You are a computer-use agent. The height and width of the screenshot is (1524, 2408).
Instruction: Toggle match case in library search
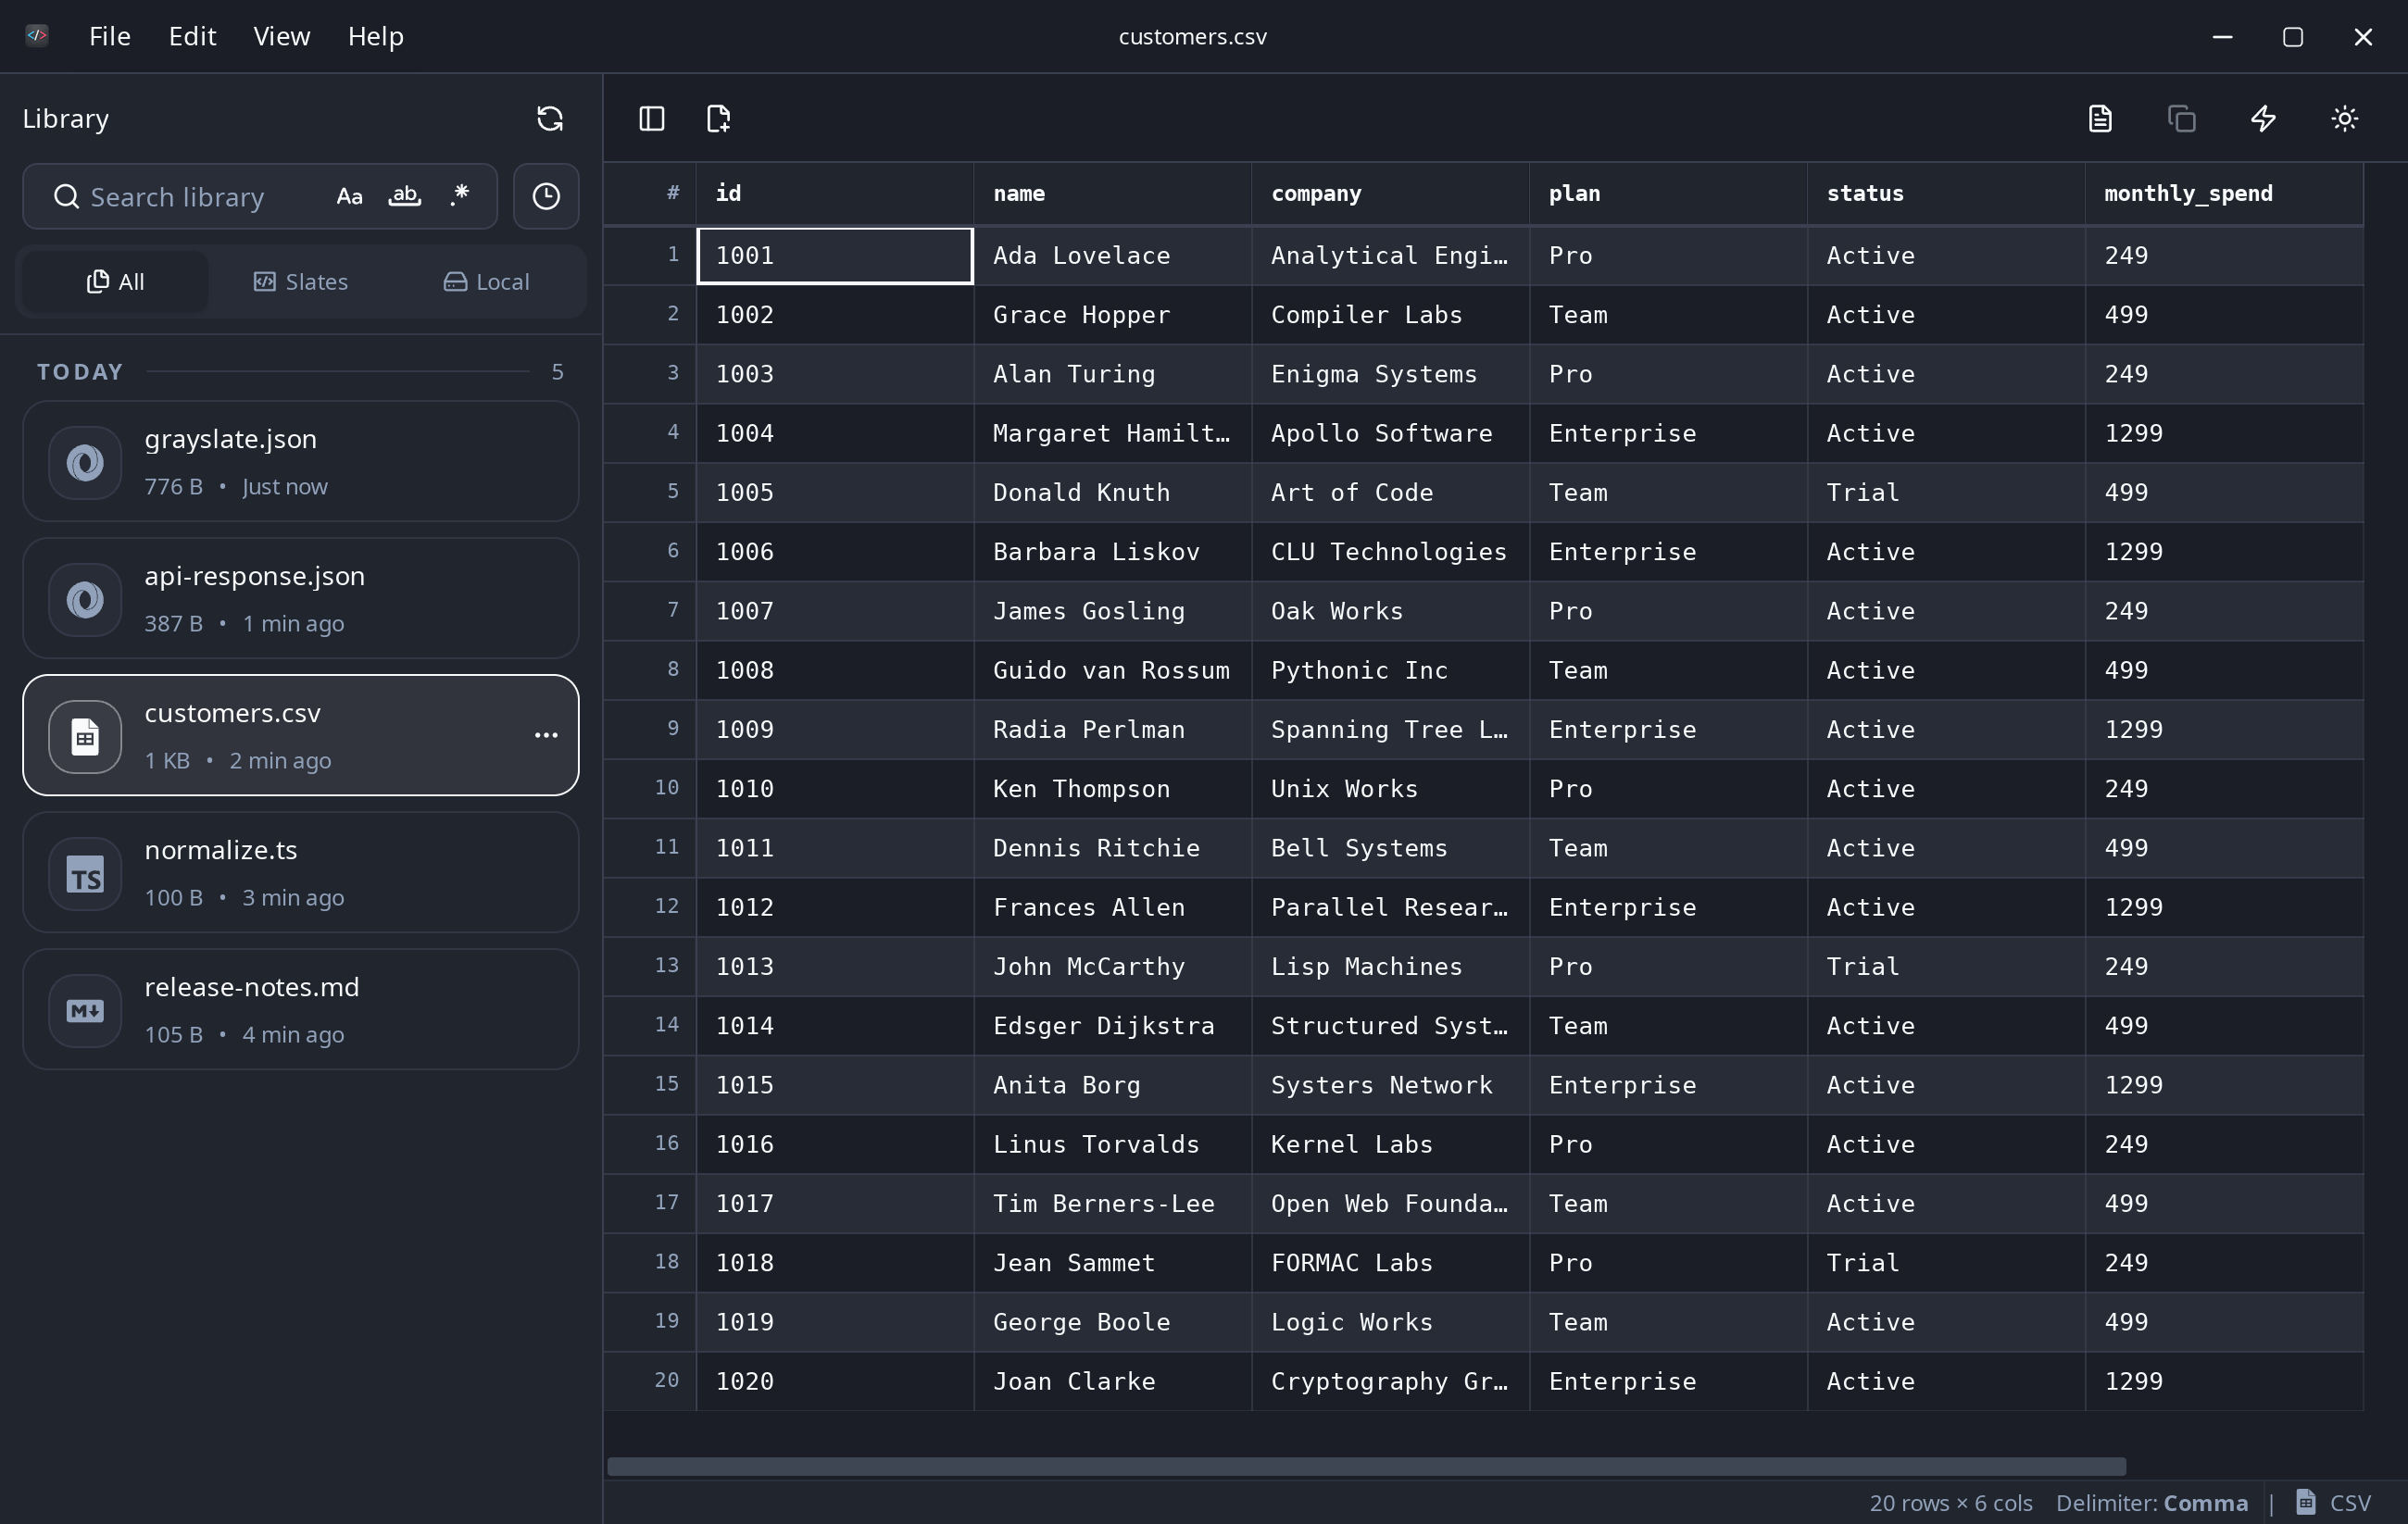(x=349, y=197)
